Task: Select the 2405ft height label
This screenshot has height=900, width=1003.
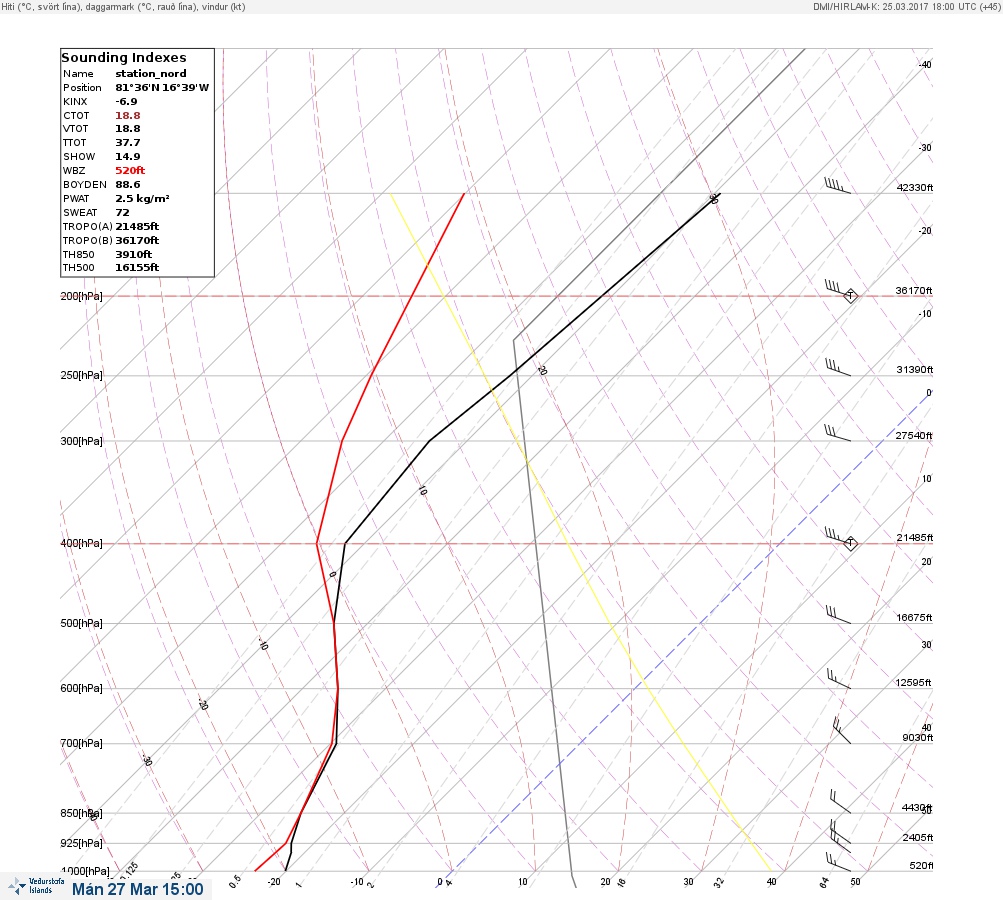Action: (x=918, y=838)
